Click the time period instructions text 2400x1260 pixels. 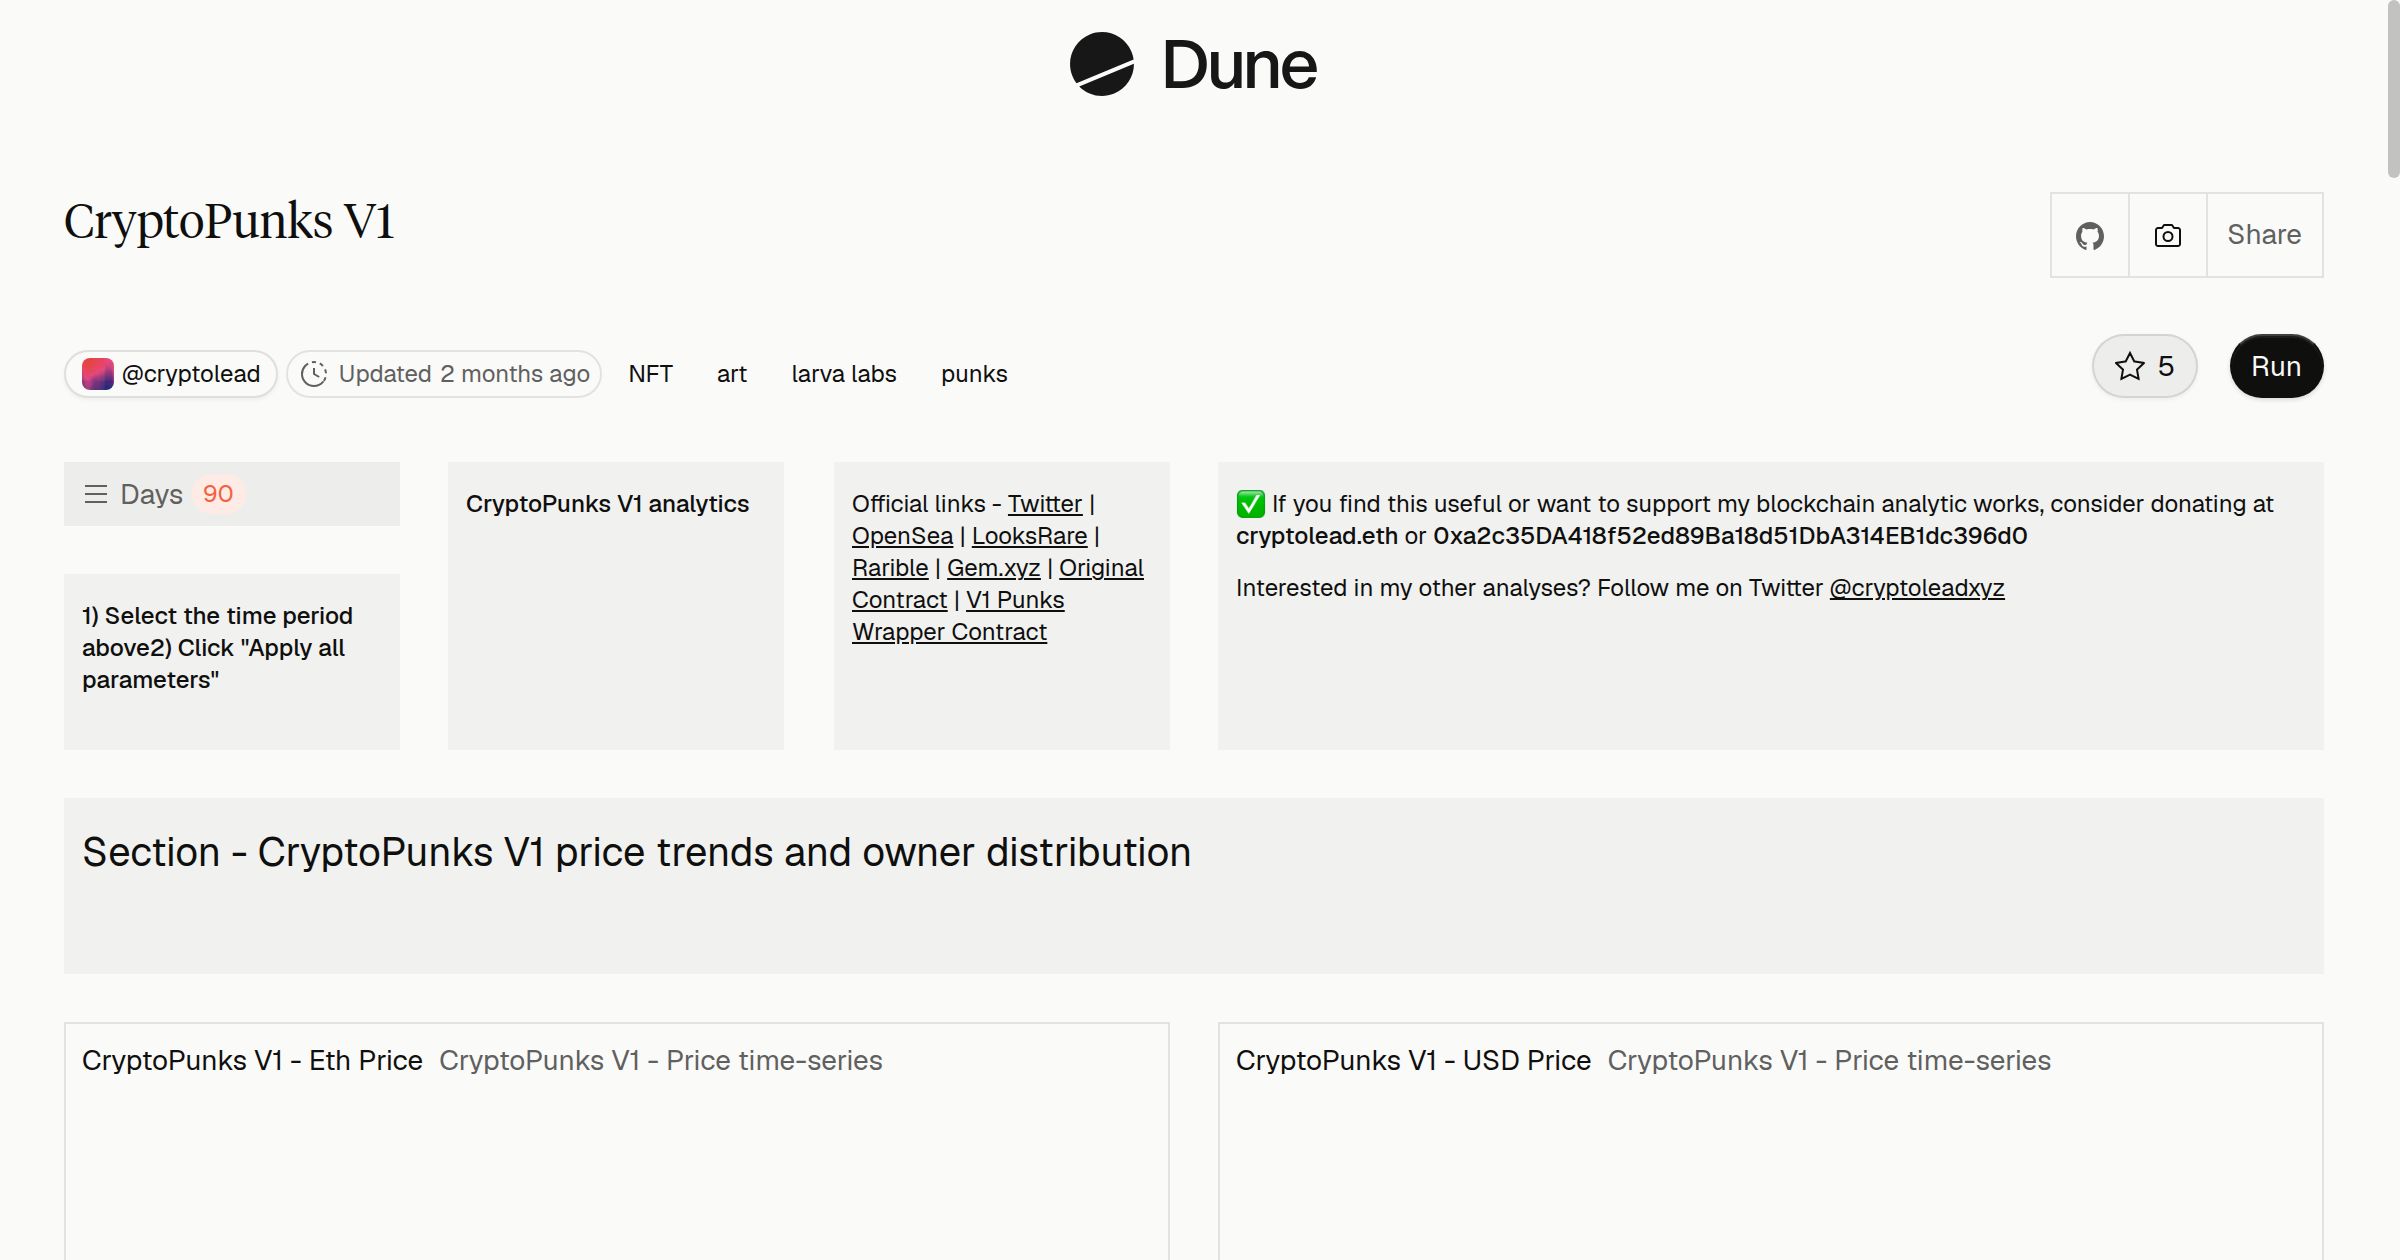point(217,648)
